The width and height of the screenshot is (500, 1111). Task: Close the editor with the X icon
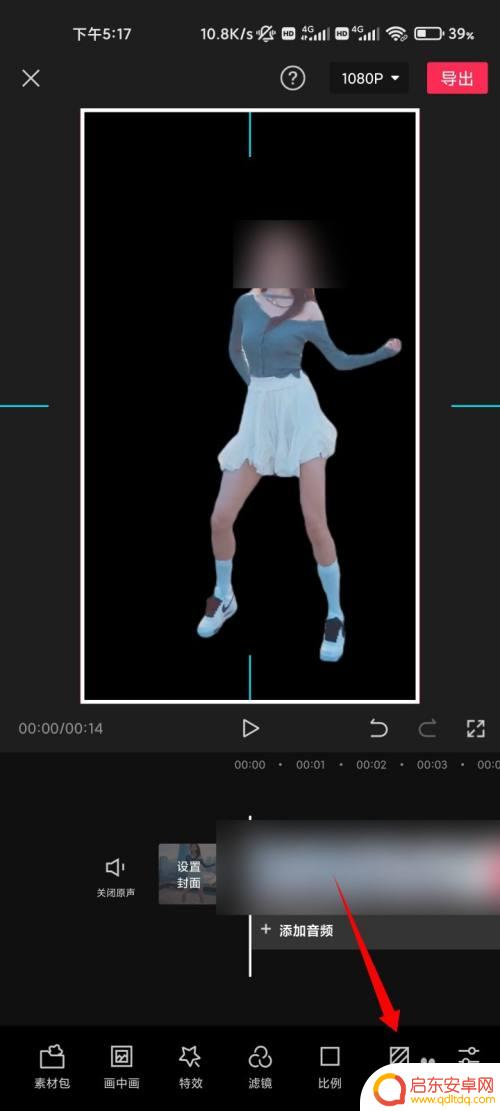click(30, 78)
